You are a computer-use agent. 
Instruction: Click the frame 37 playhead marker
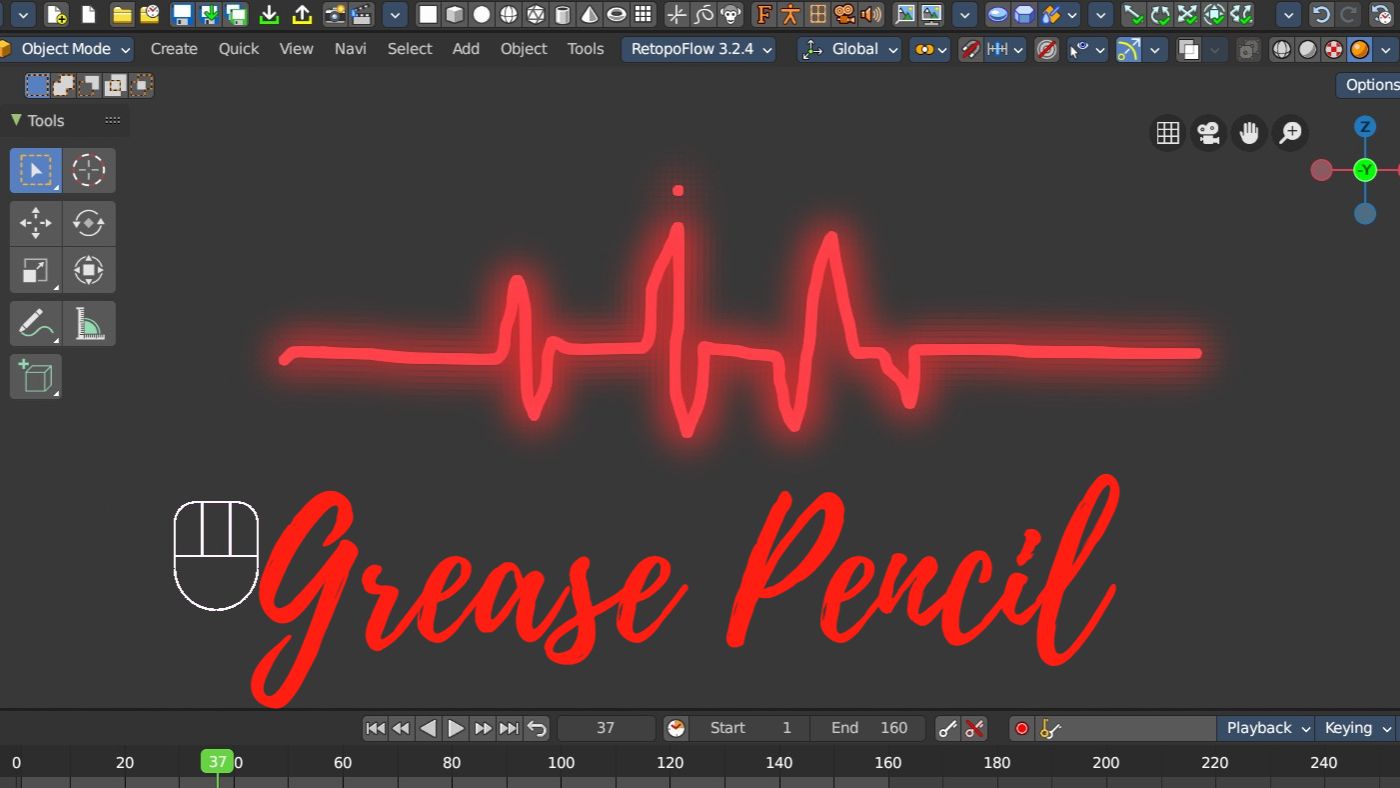[217, 762]
